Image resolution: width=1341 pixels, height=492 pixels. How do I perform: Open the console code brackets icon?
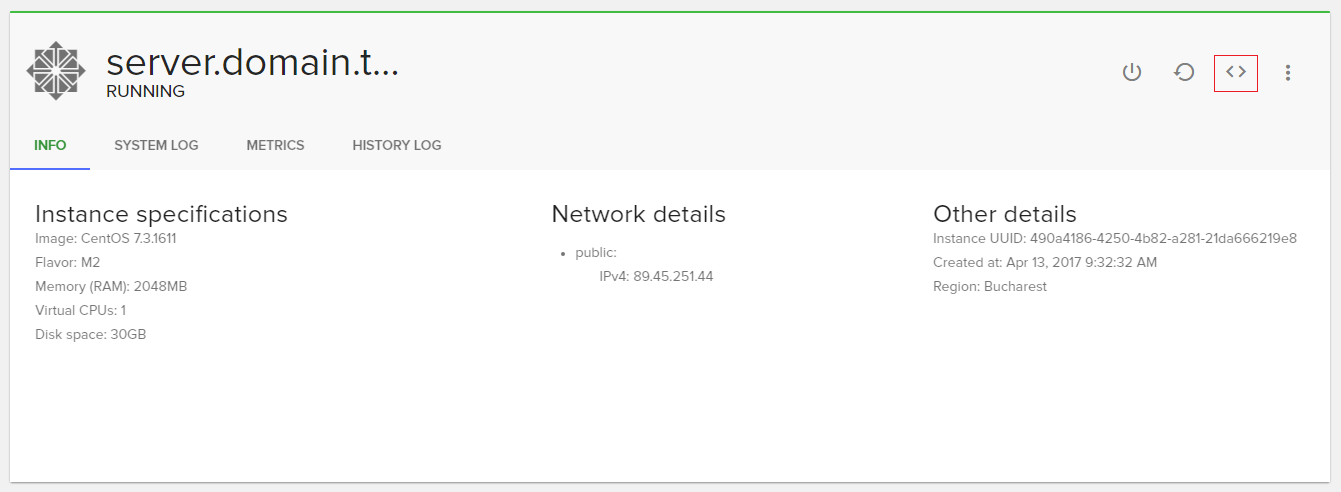pos(1236,72)
